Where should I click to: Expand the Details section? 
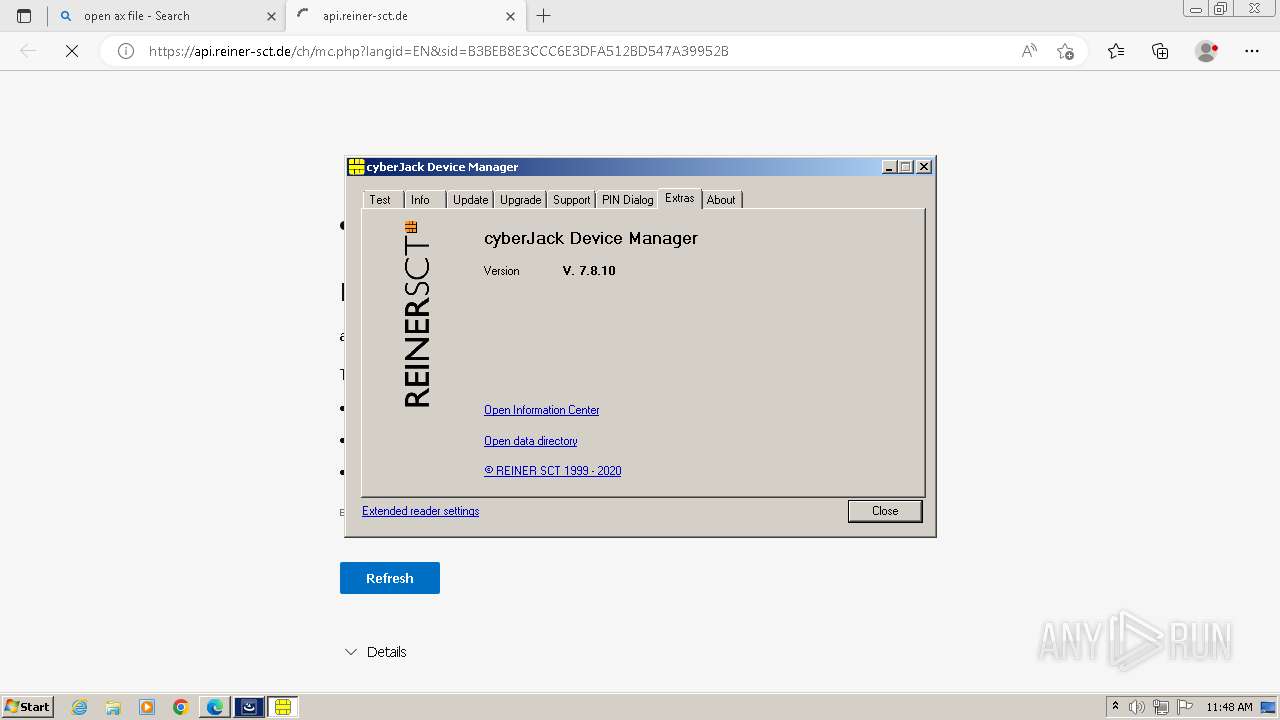coord(376,652)
